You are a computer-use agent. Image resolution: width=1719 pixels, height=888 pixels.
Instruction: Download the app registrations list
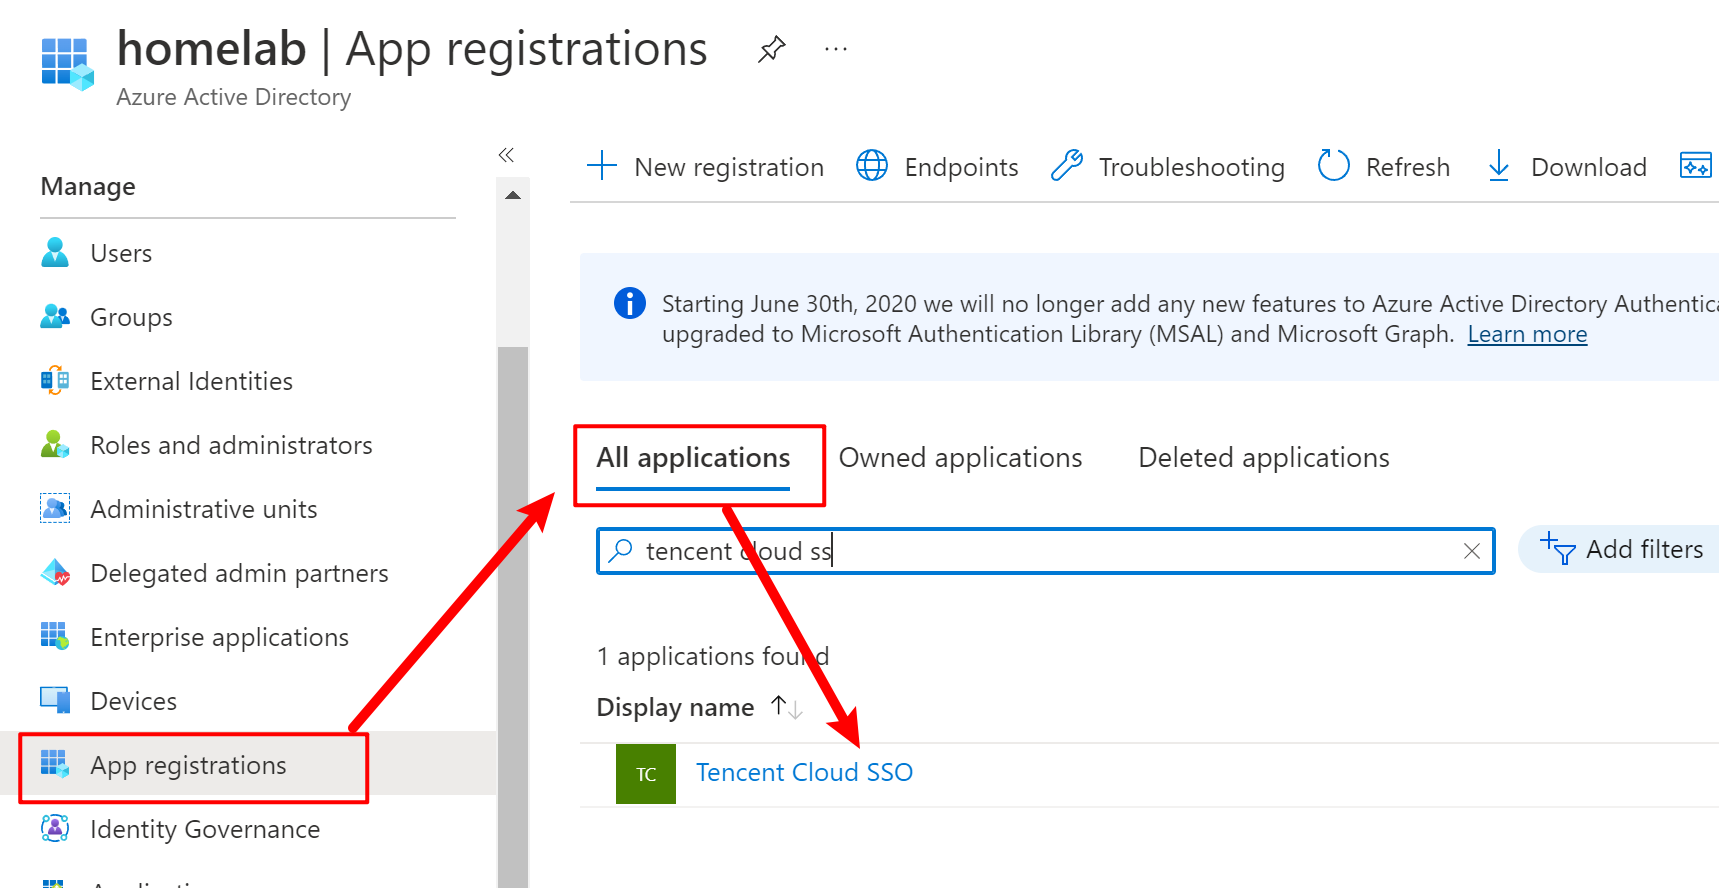pyautogui.click(x=1566, y=166)
